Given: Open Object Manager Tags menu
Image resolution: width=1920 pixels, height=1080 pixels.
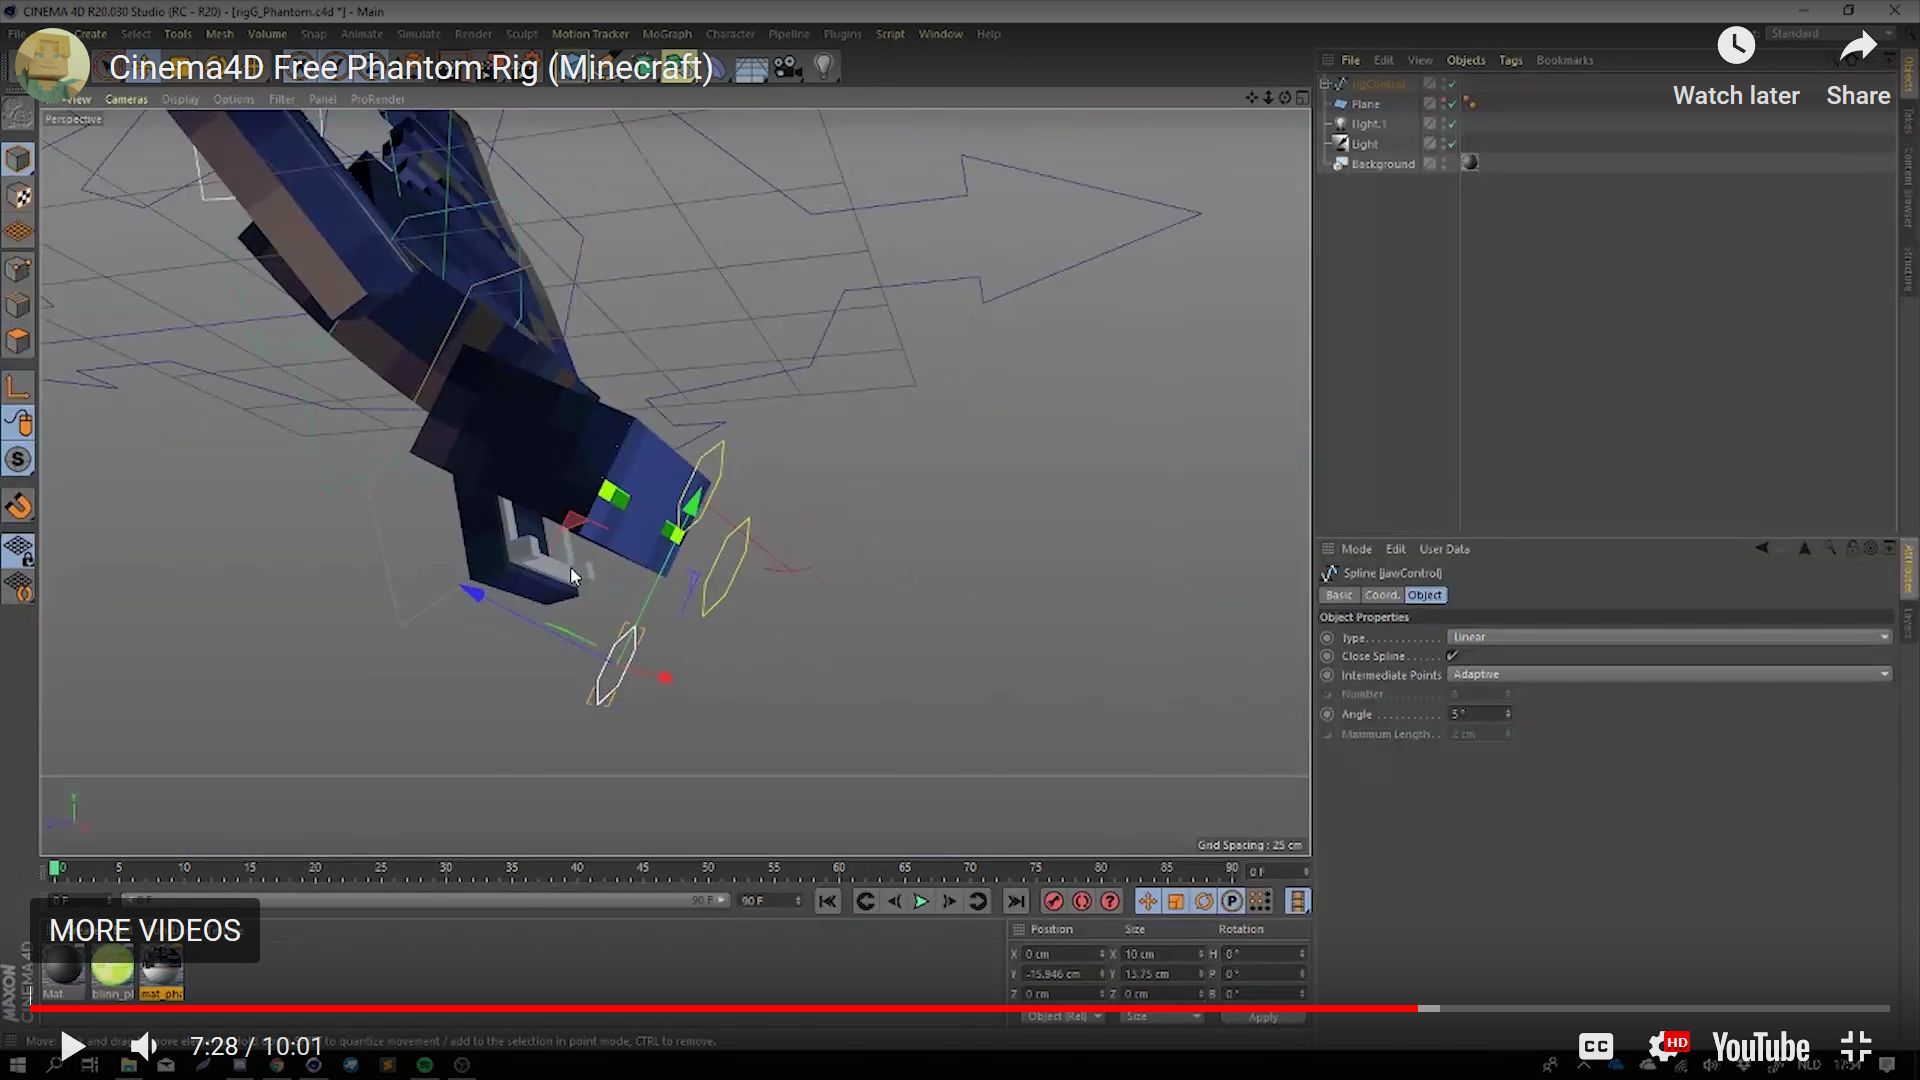Looking at the screenshot, I should click(x=1510, y=61).
